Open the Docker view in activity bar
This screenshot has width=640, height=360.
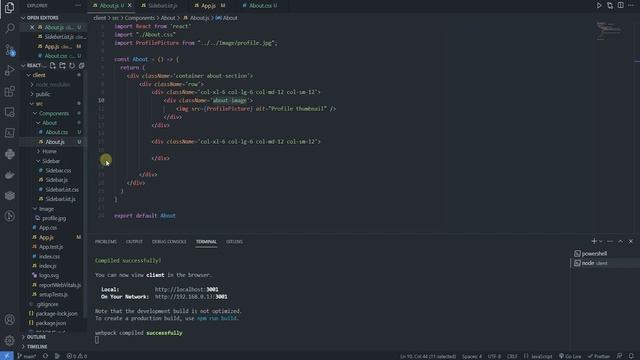pyautogui.click(x=9, y=175)
